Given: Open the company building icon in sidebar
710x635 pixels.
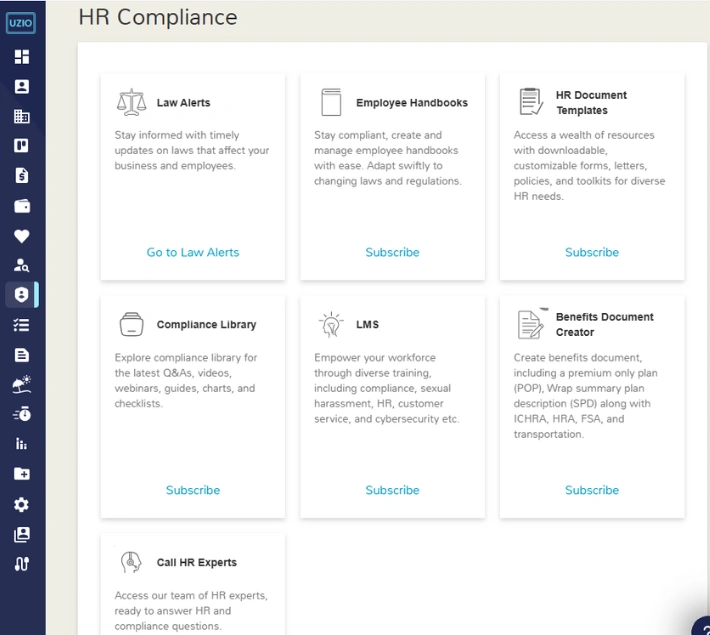Looking at the screenshot, I should pos(21,116).
